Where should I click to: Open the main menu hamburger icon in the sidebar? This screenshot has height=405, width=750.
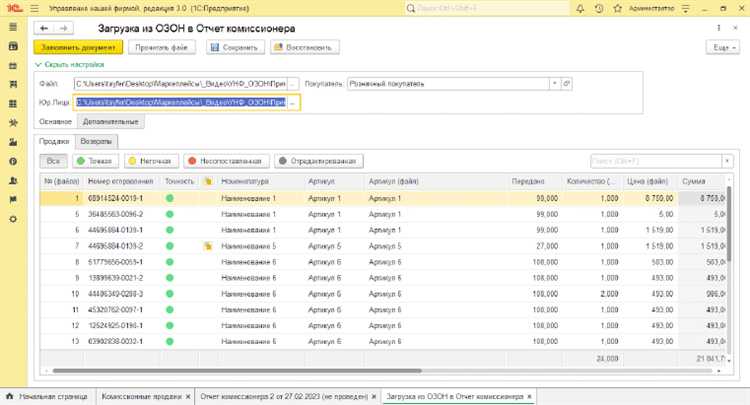(x=12, y=28)
